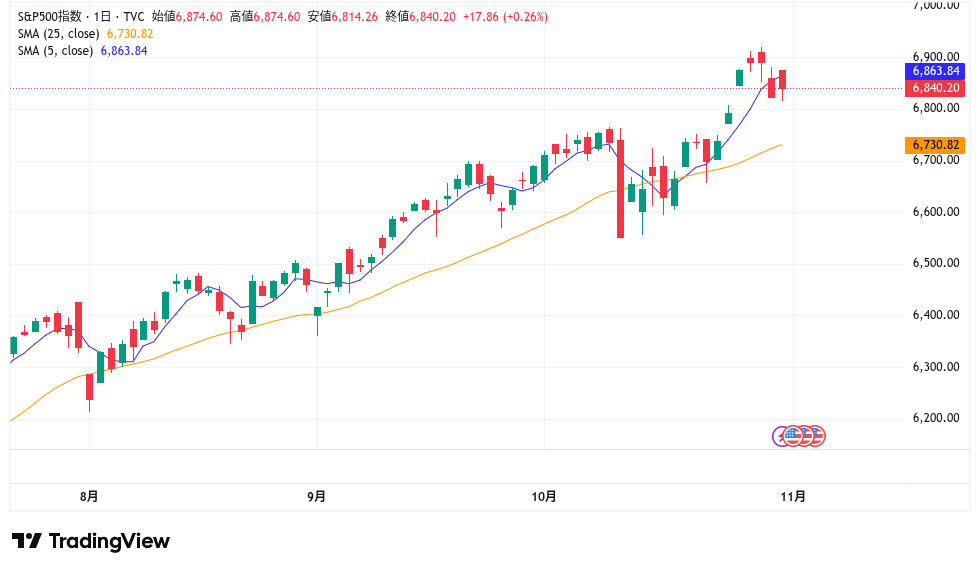This screenshot has width=980, height=571.
Task: Click the red 6,840.20 last price tag
Action: (936, 88)
